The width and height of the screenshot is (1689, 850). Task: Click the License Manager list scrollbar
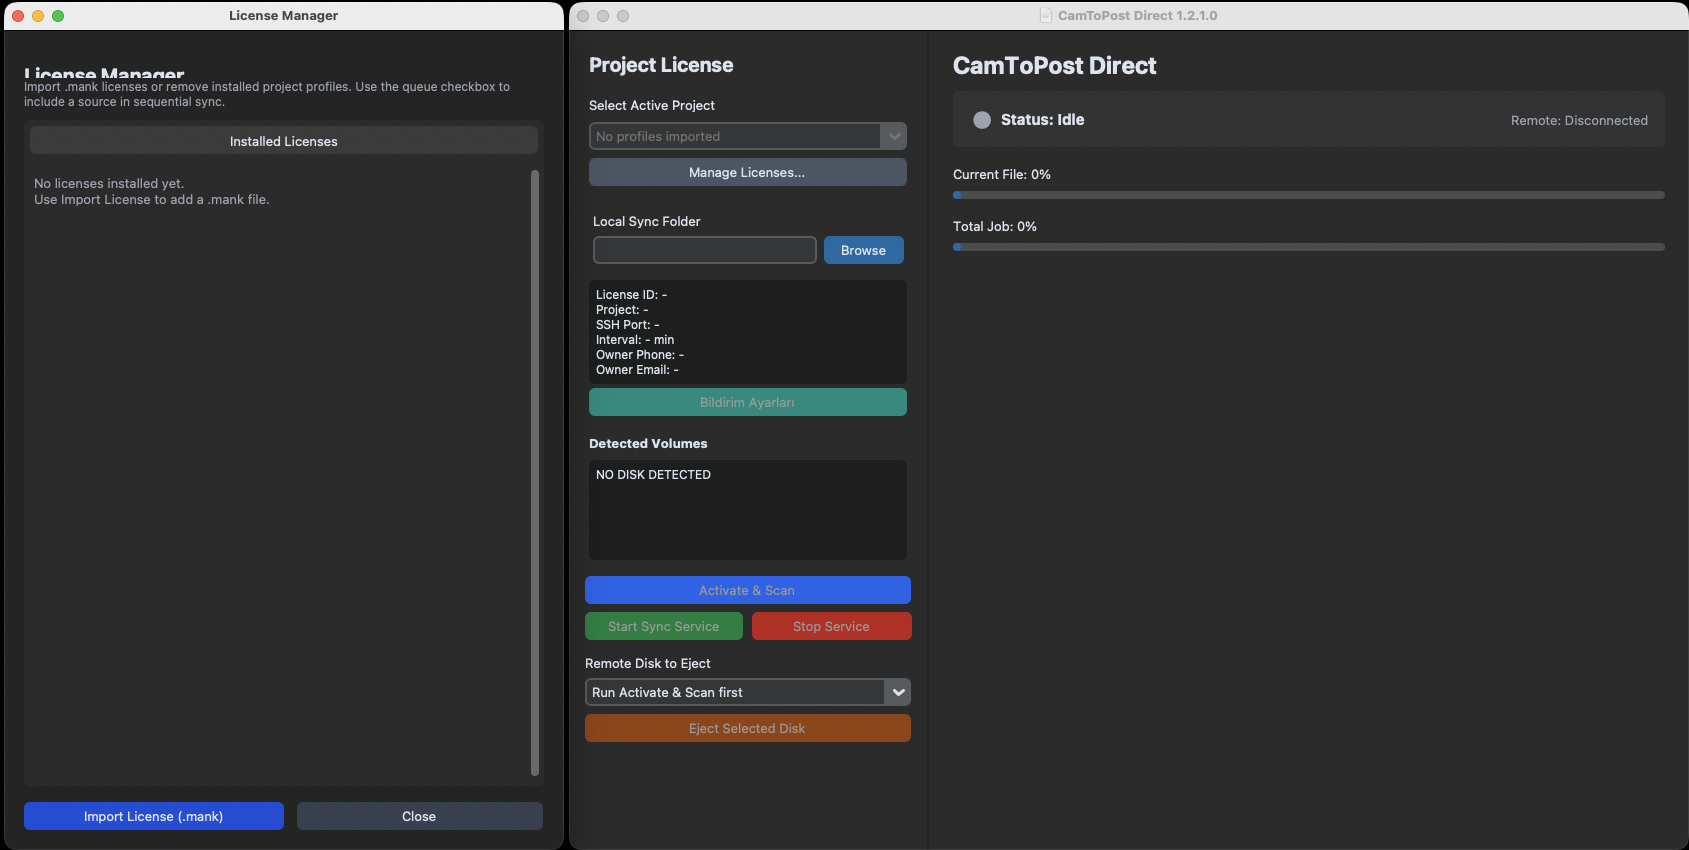[535, 473]
